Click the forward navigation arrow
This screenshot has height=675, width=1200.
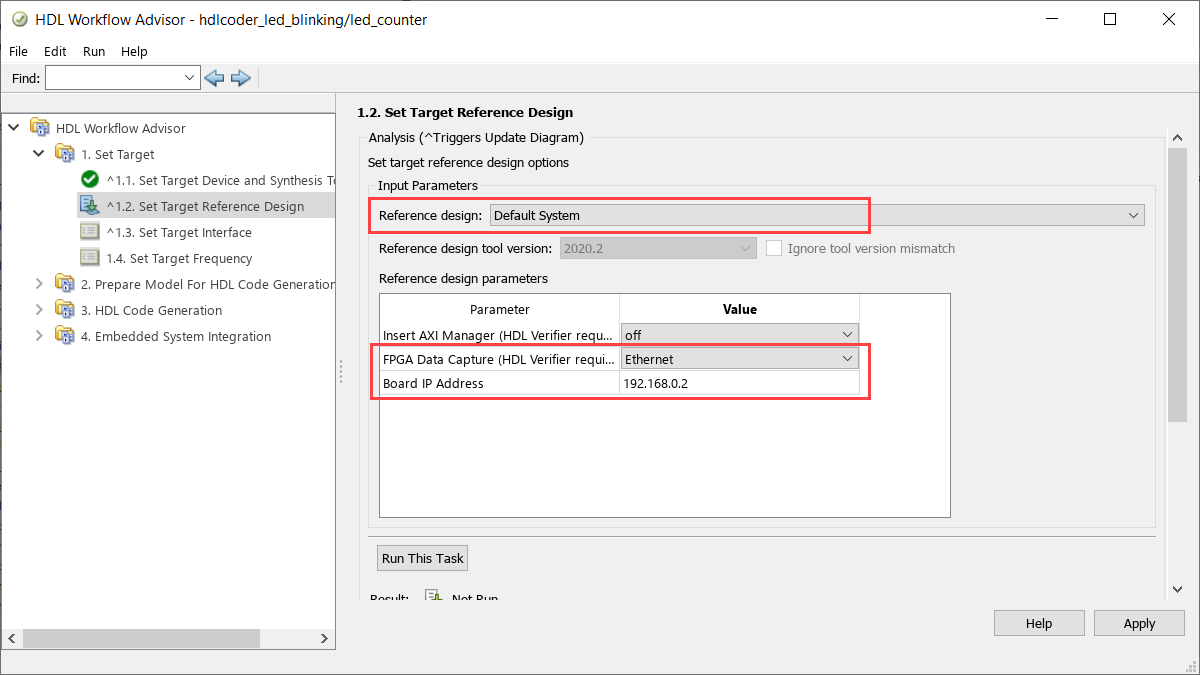(240, 77)
